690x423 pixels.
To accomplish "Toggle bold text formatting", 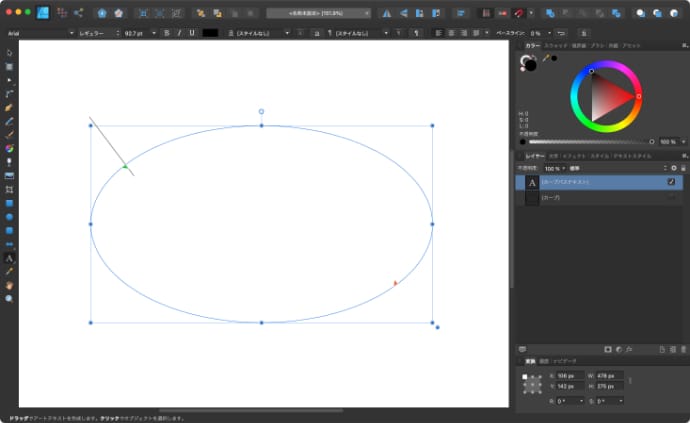I will click(x=166, y=33).
